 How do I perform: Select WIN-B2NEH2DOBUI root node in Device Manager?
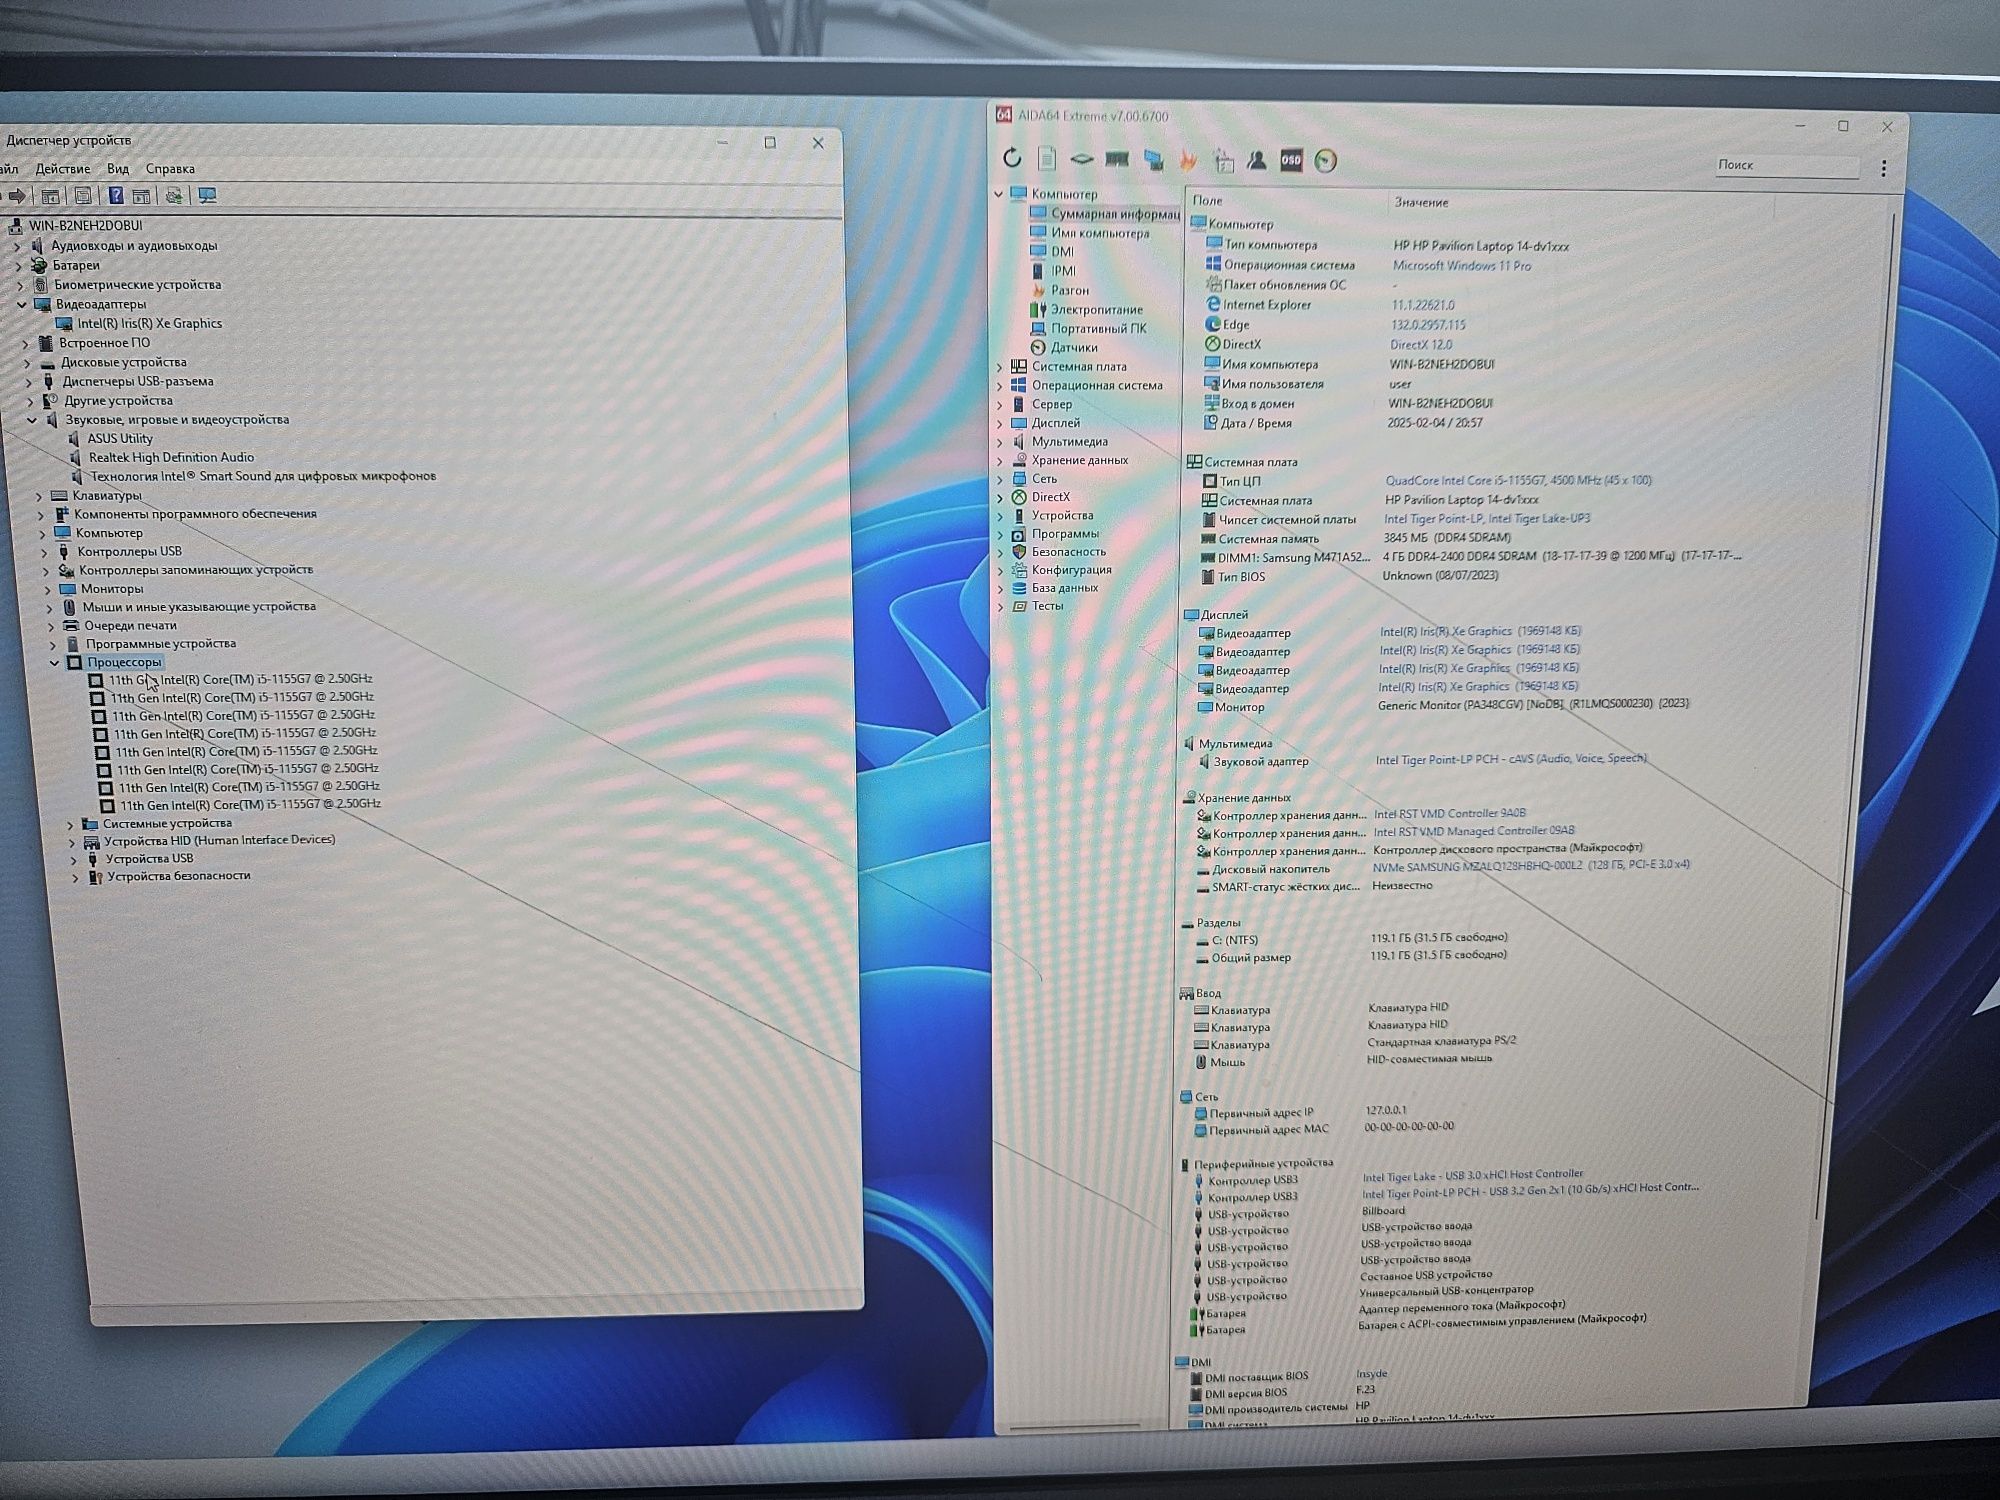85,226
